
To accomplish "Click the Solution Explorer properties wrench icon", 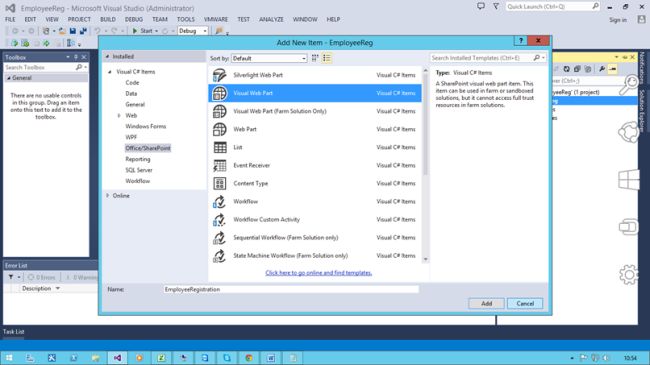I will (x=601, y=69).
